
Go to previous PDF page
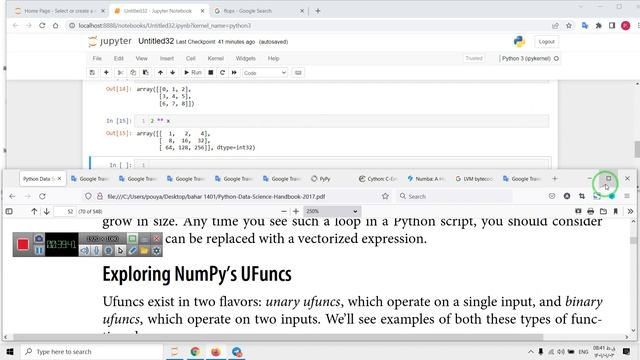[x=34, y=211]
